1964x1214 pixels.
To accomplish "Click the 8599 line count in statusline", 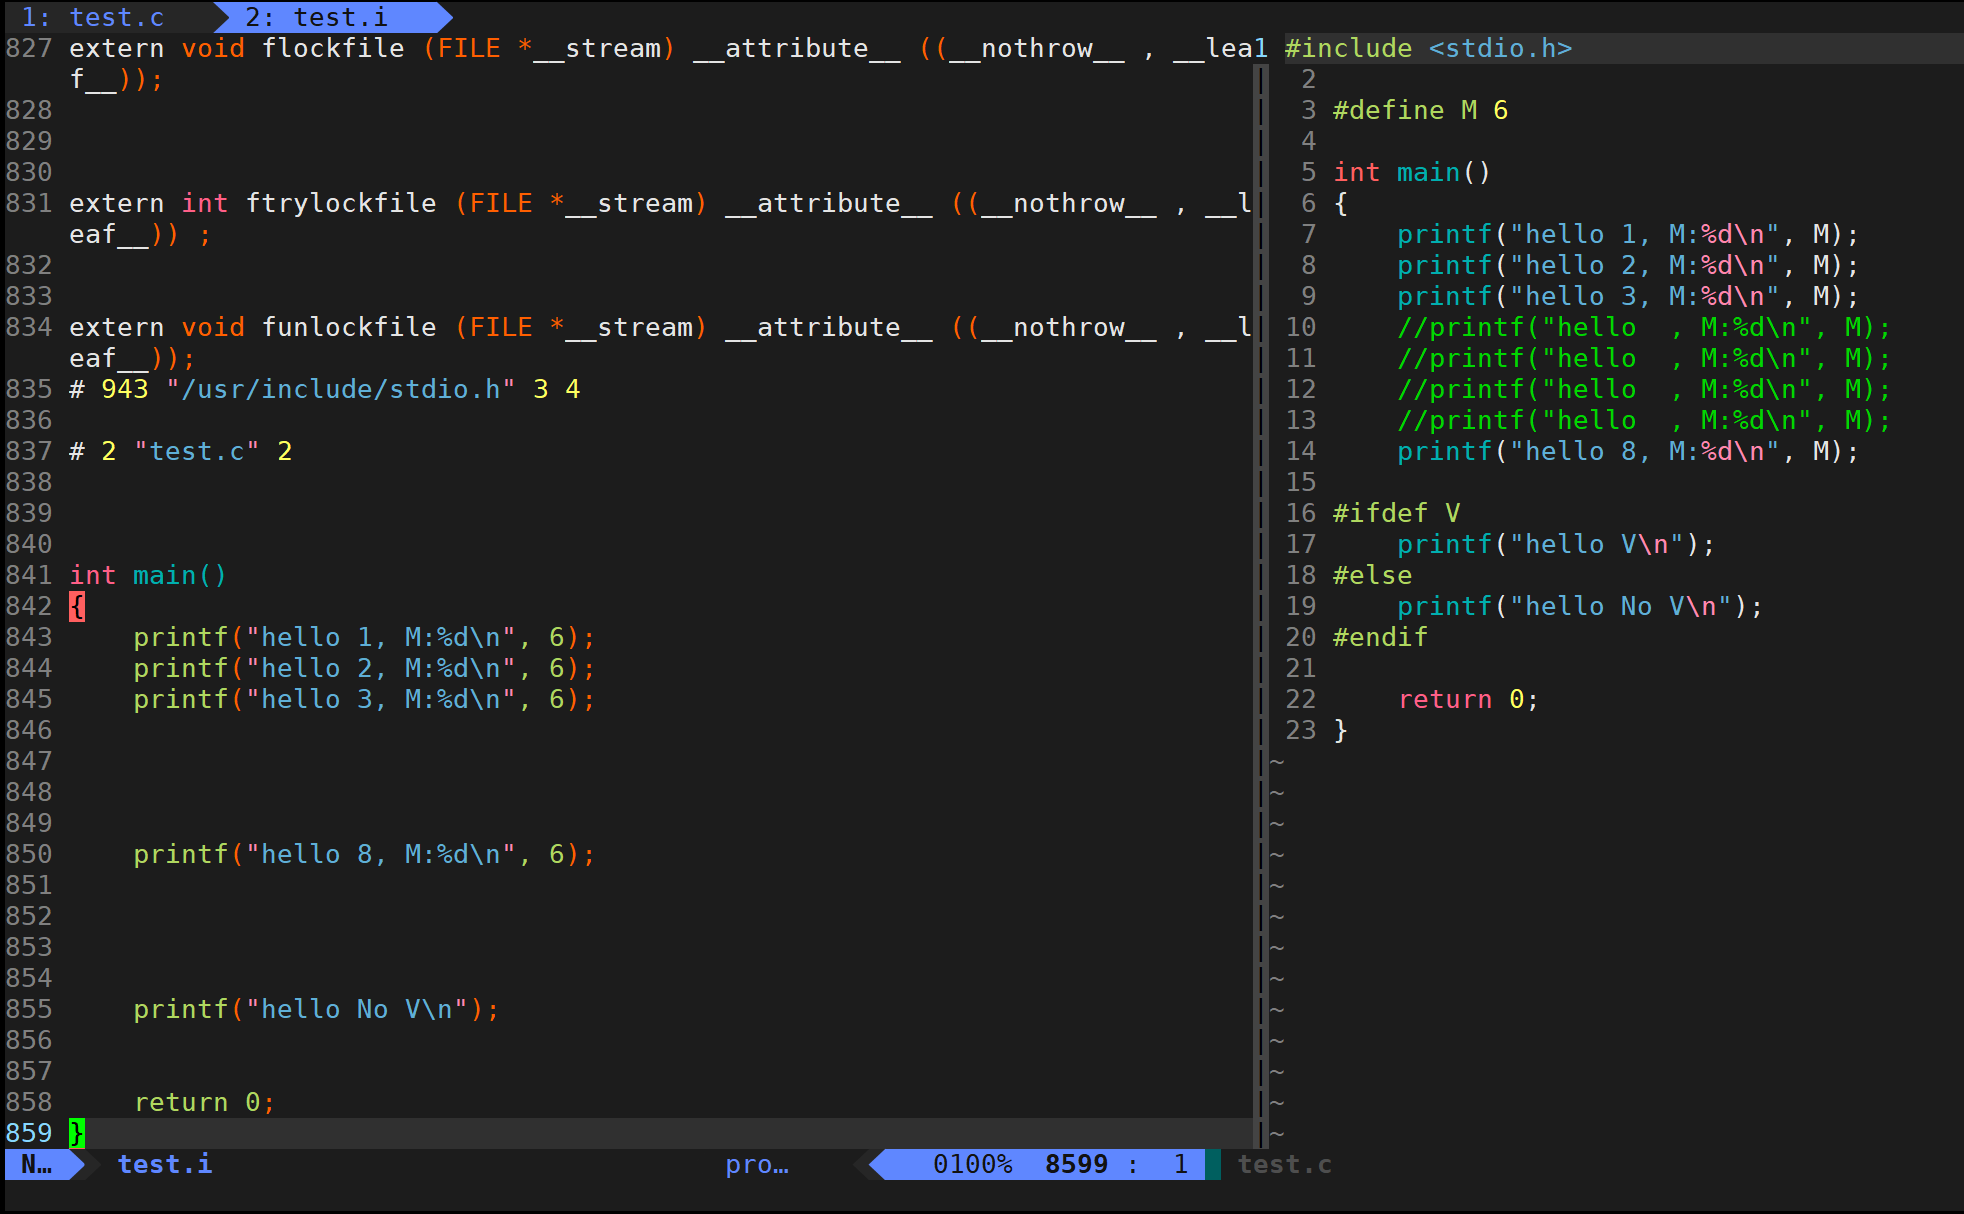I will (x=1076, y=1164).
